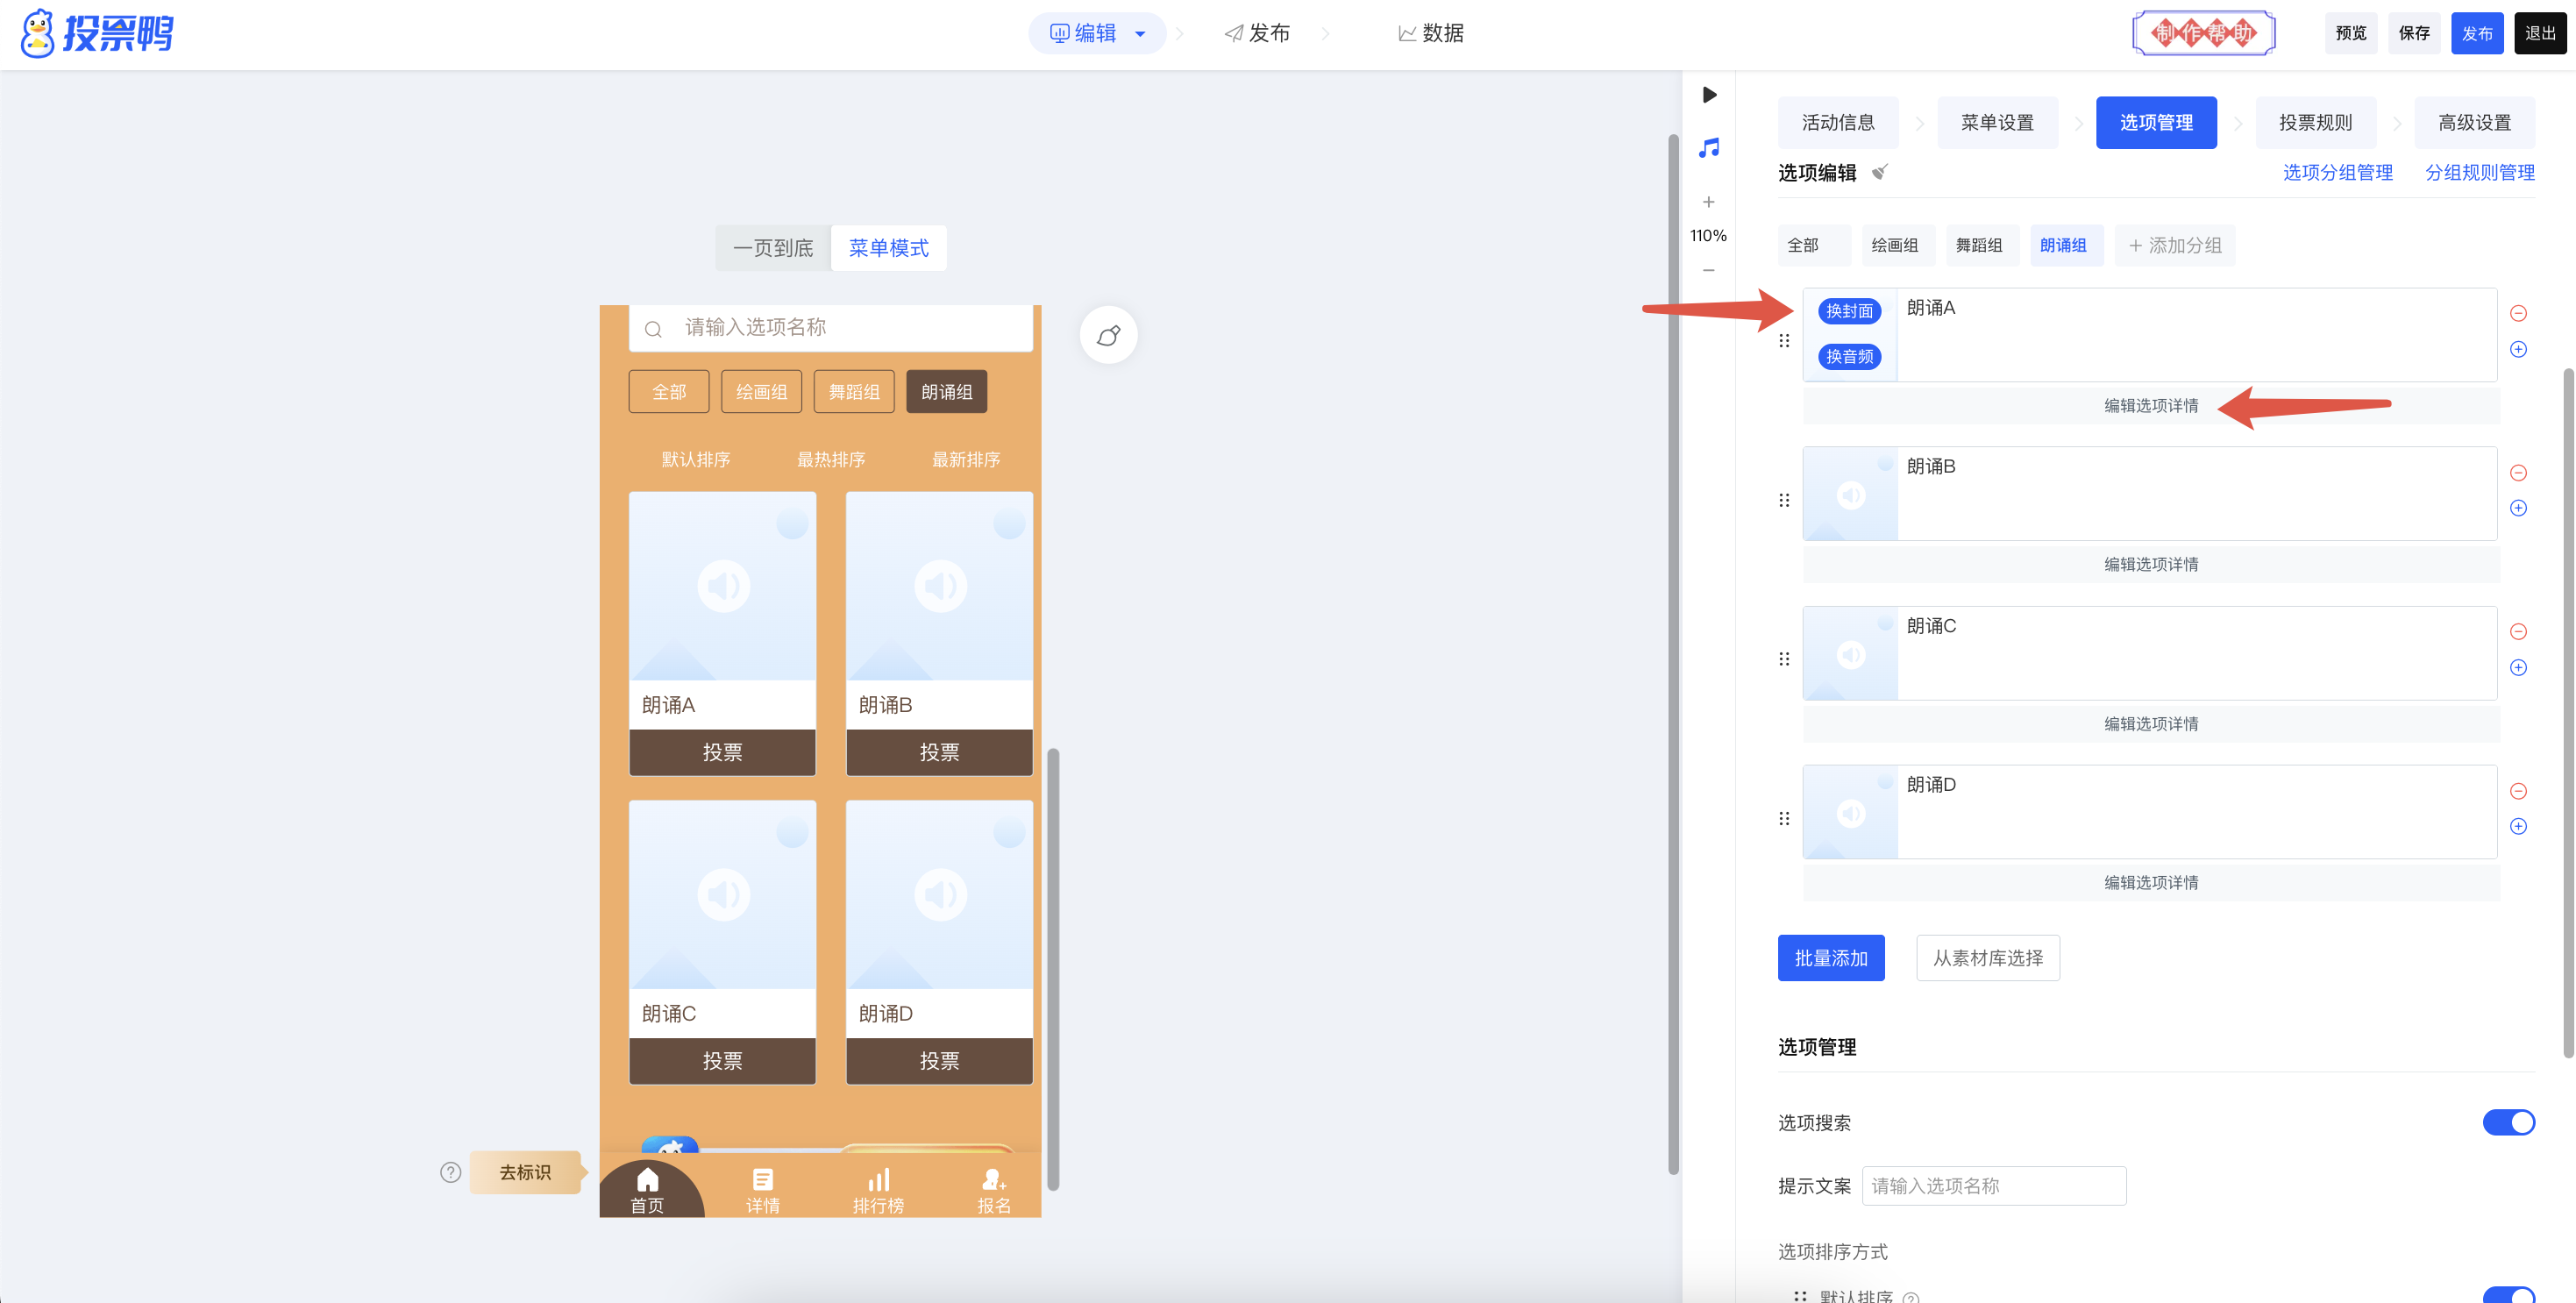Viewport: 2576px width, 1303px height.
Task: Click the preview search box 请输入选项名称
Action: 830,328
